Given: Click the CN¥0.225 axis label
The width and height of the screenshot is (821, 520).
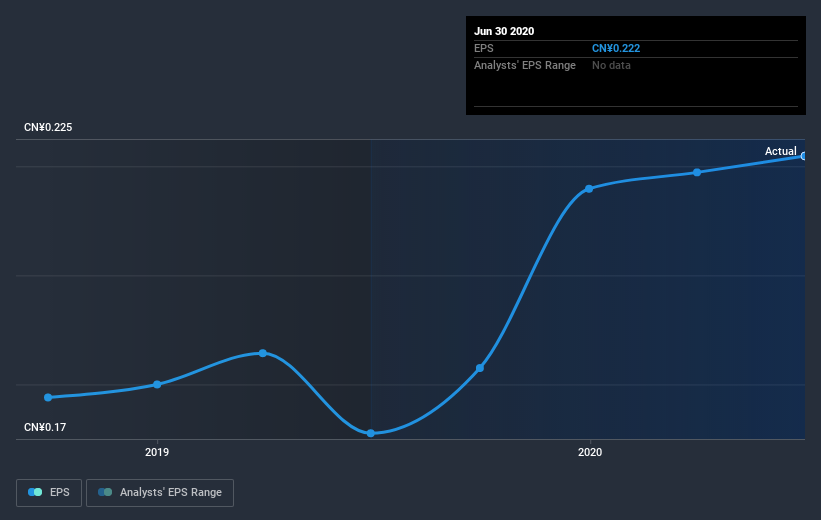Looking at the screenshot, I should point(48,127).
